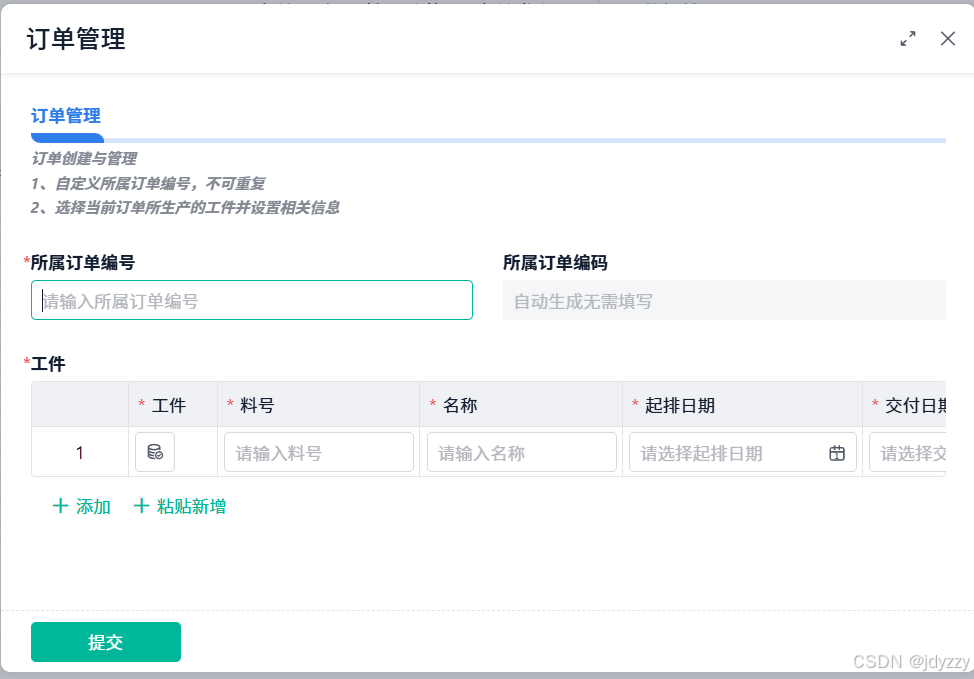Click the 料号 column header

pyautogui.click(x=318, y=405)
